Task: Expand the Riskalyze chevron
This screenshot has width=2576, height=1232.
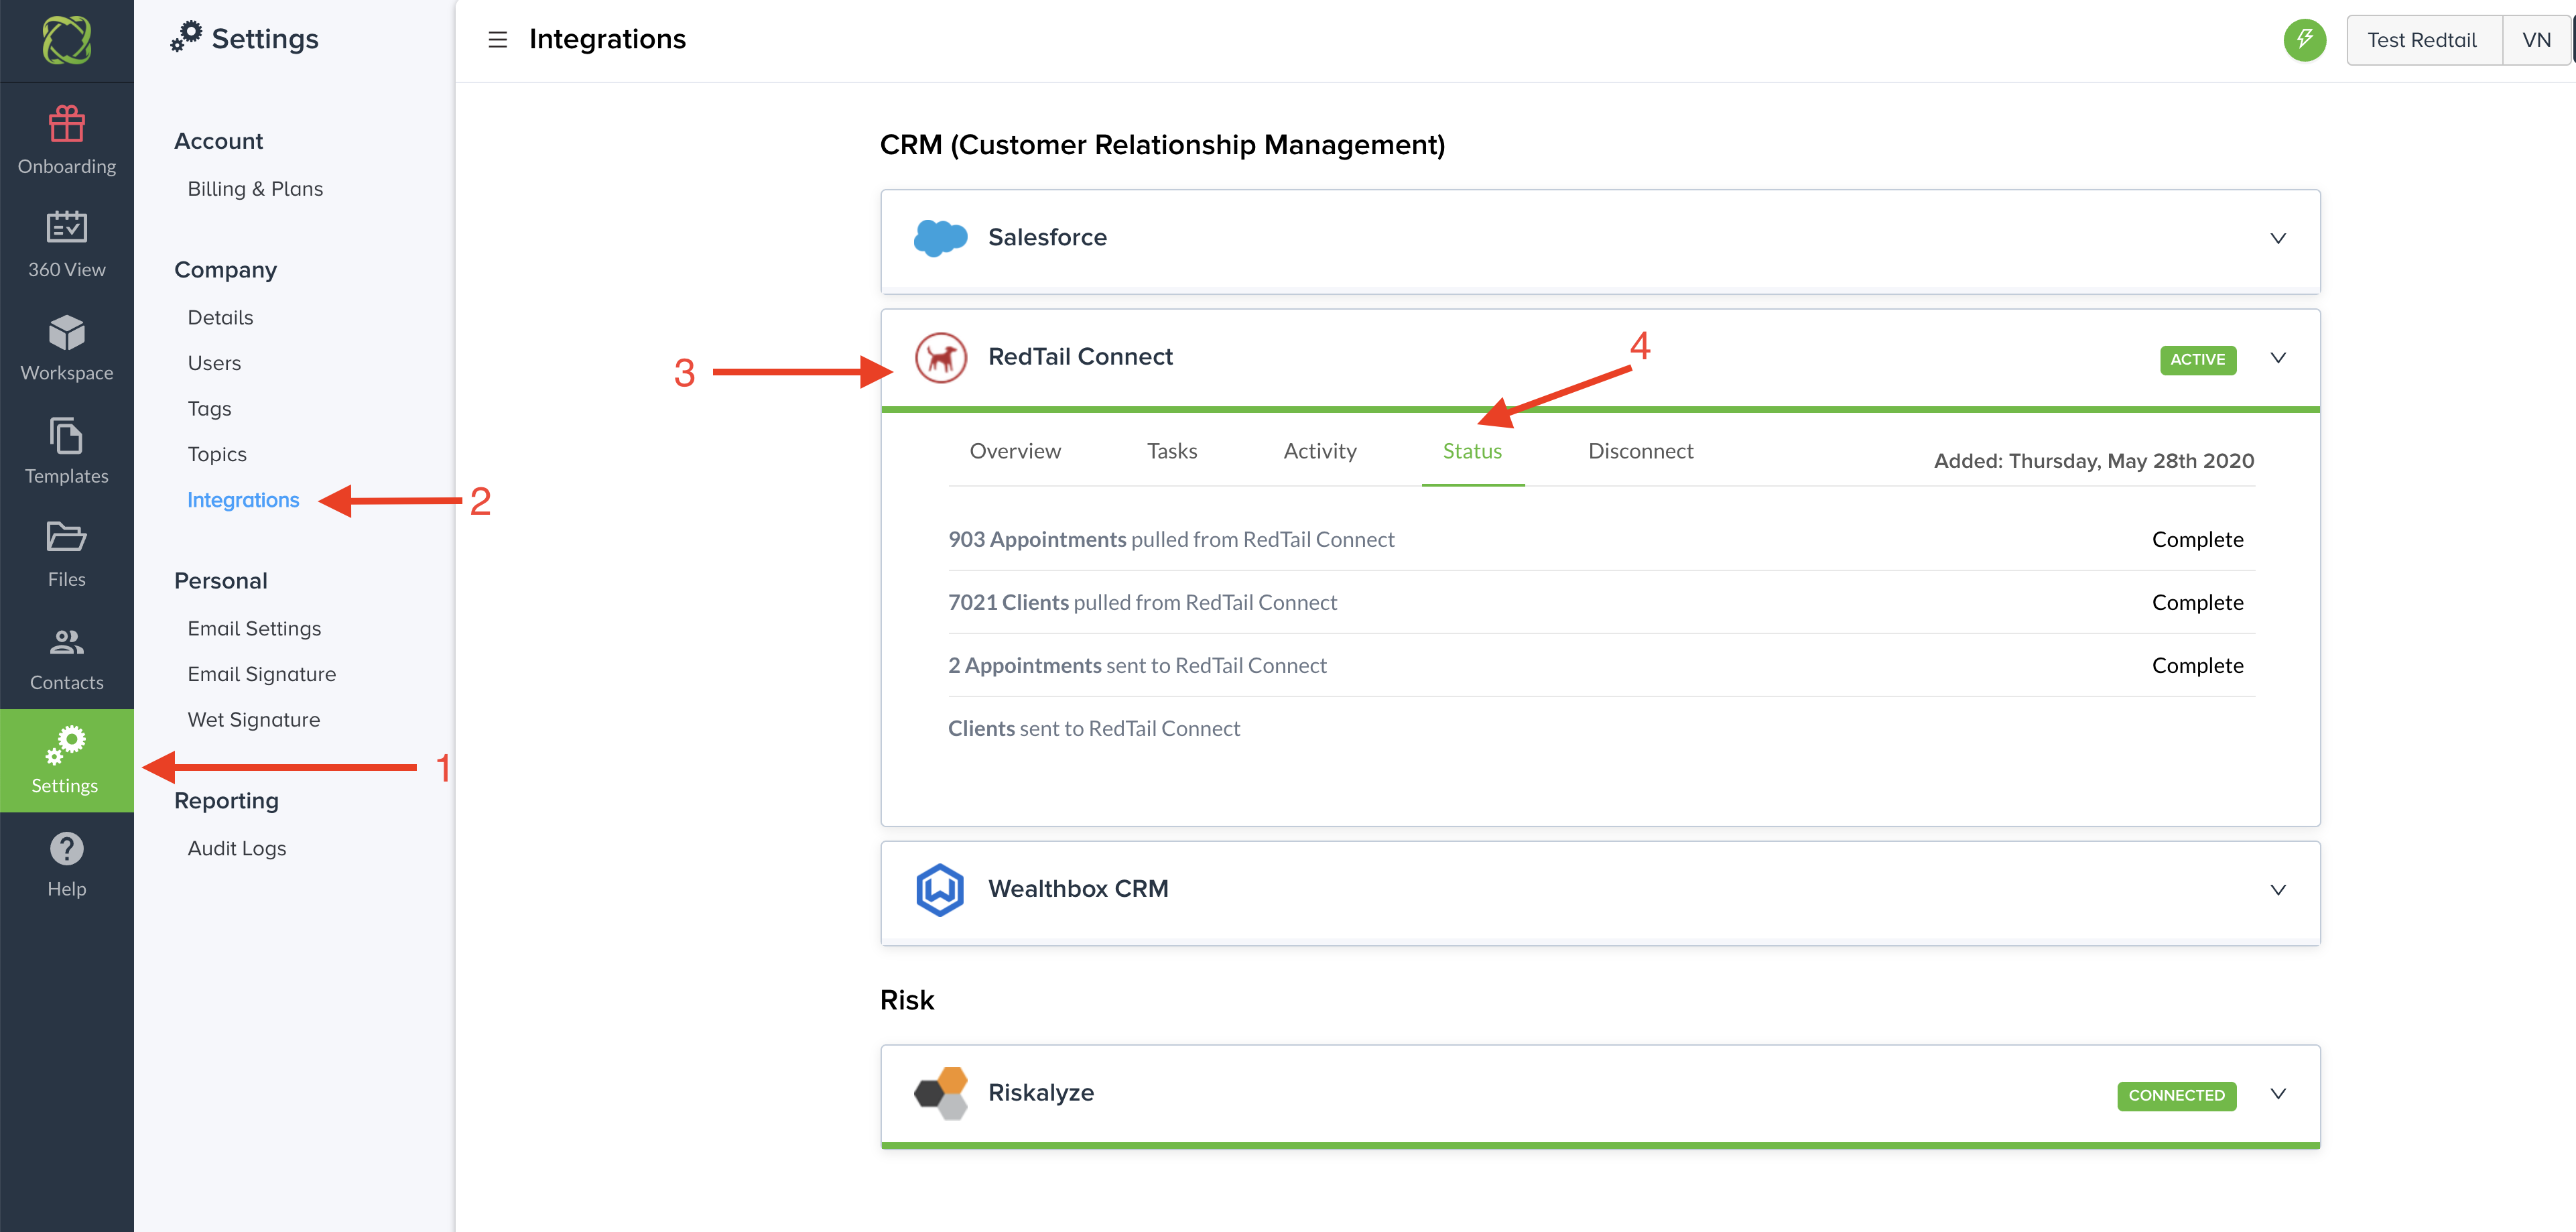Action: pos(2278,1093)
